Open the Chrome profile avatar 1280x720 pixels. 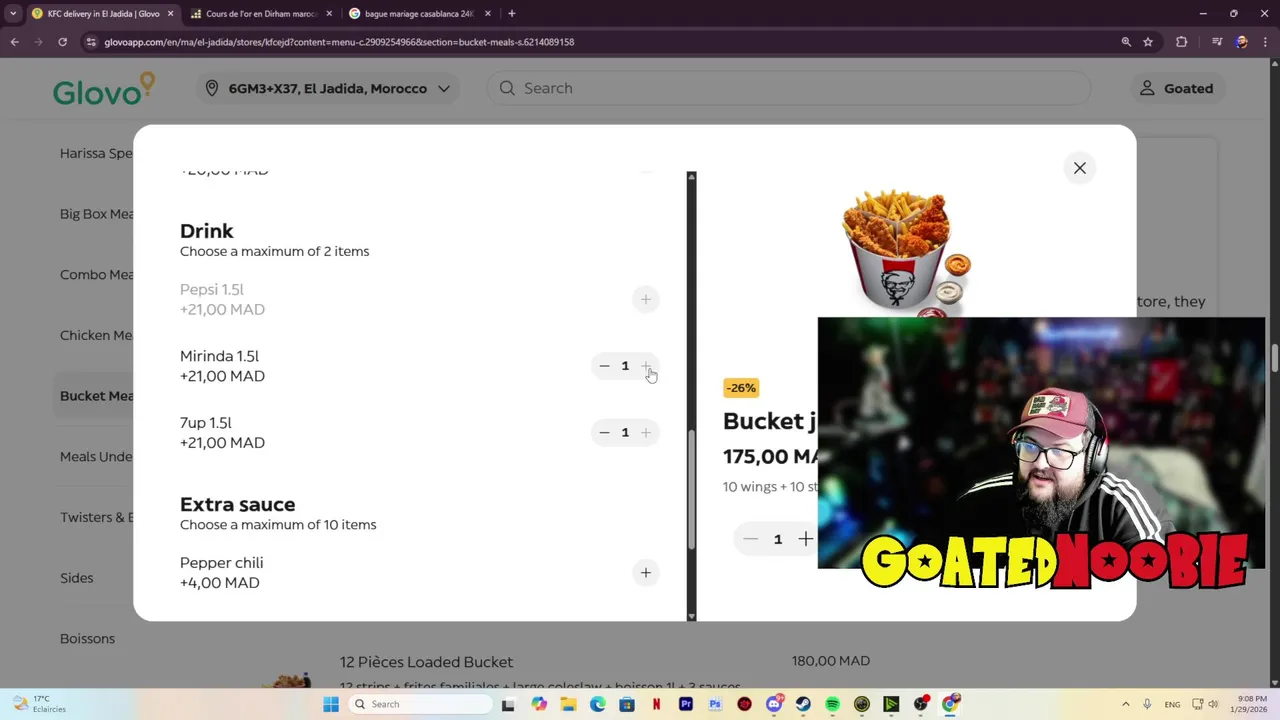[x=1241, y=42]
